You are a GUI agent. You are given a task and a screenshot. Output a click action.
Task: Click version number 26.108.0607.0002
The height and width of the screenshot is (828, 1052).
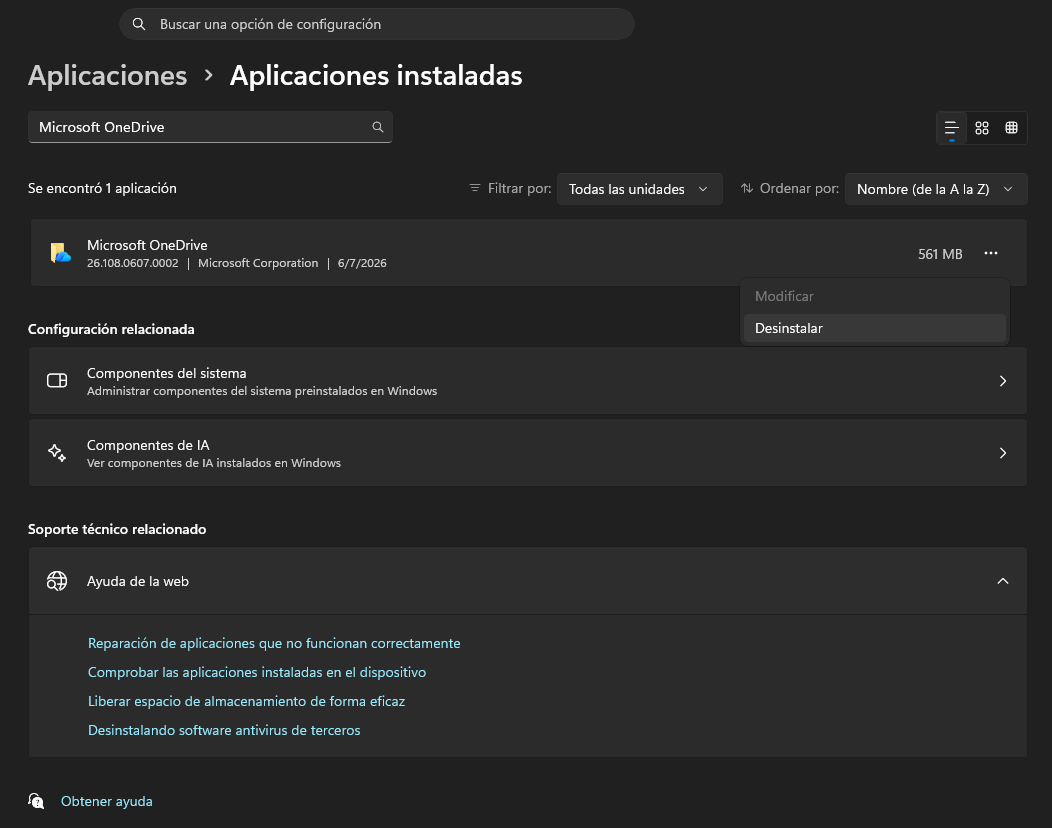[133, 263]
